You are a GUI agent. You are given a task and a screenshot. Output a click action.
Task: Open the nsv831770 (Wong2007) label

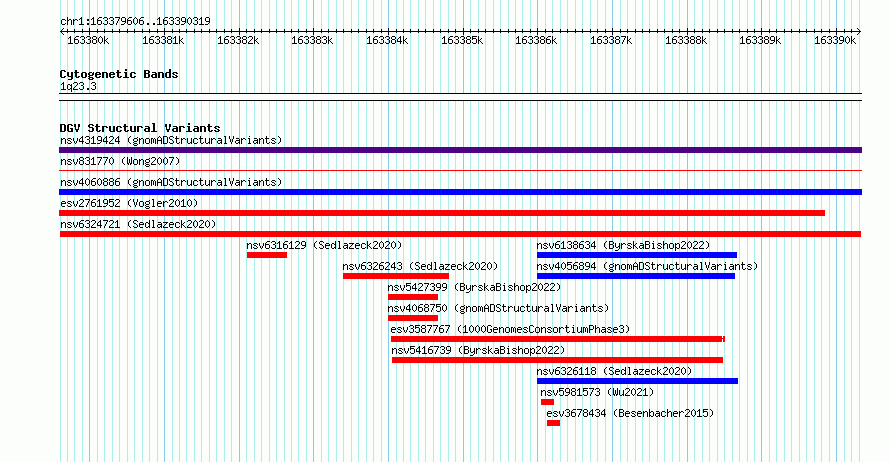[x=120, y=161]
